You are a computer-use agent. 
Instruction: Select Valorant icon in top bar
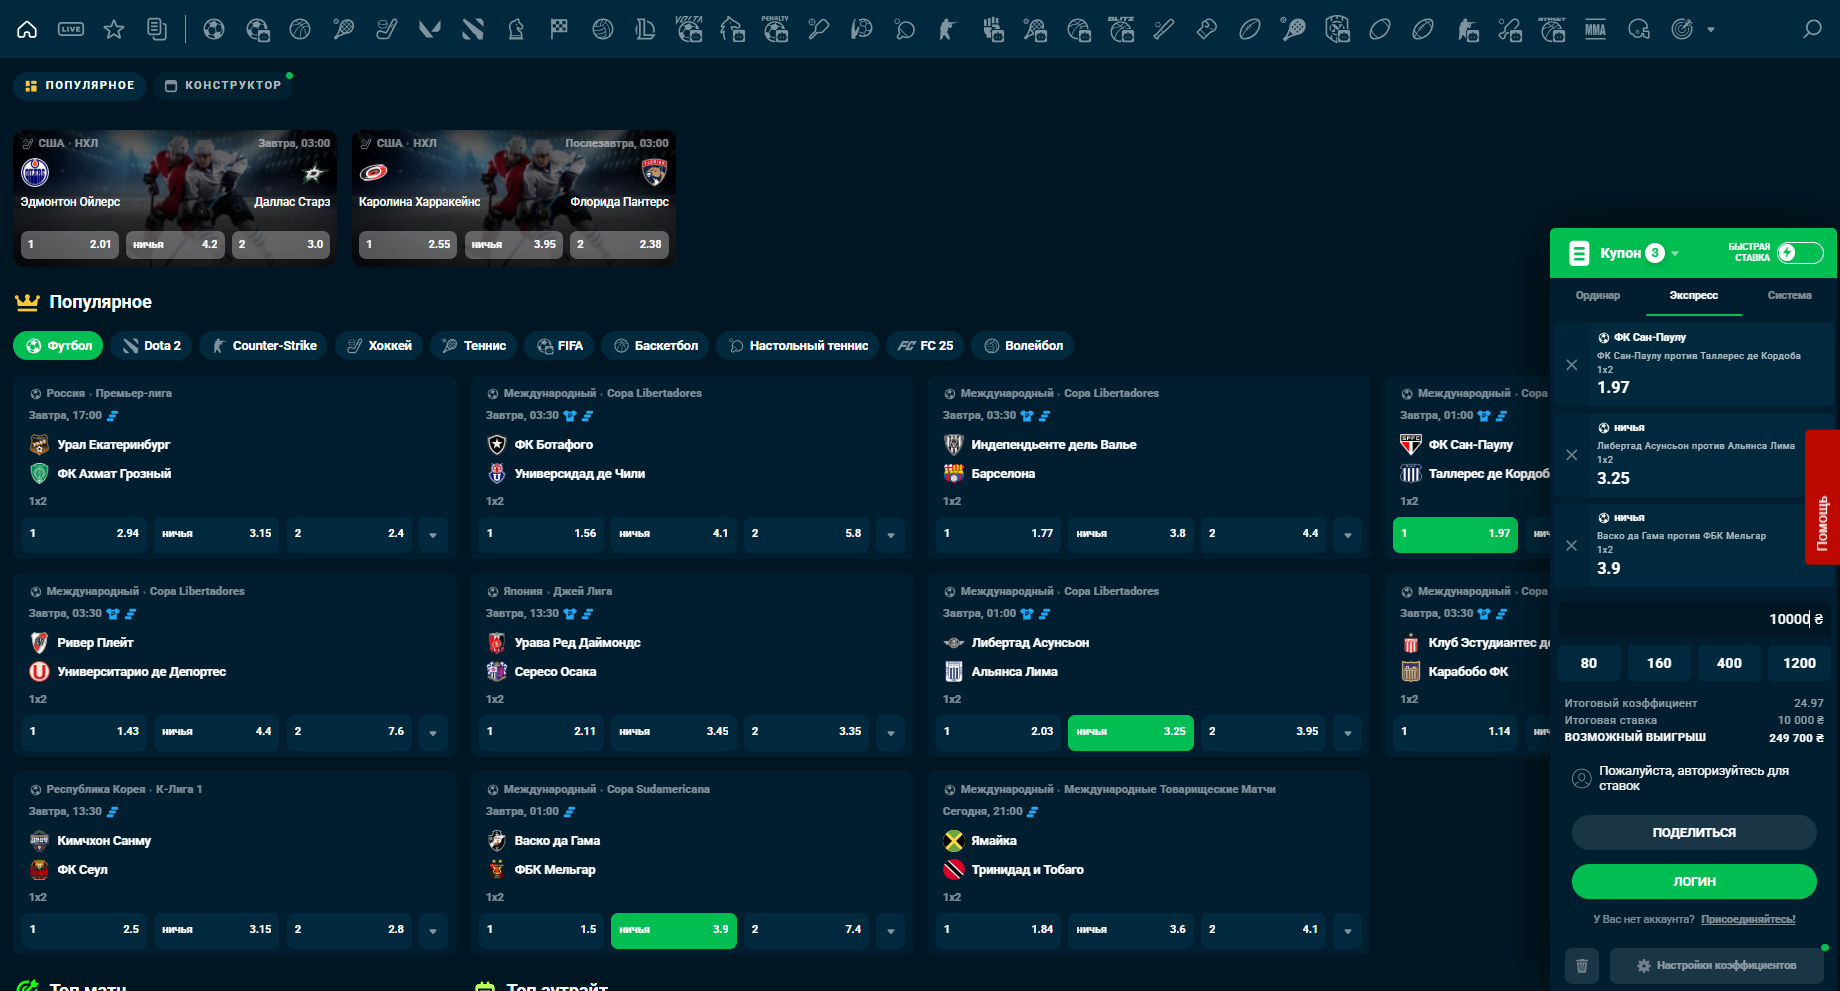coord(430,29)
